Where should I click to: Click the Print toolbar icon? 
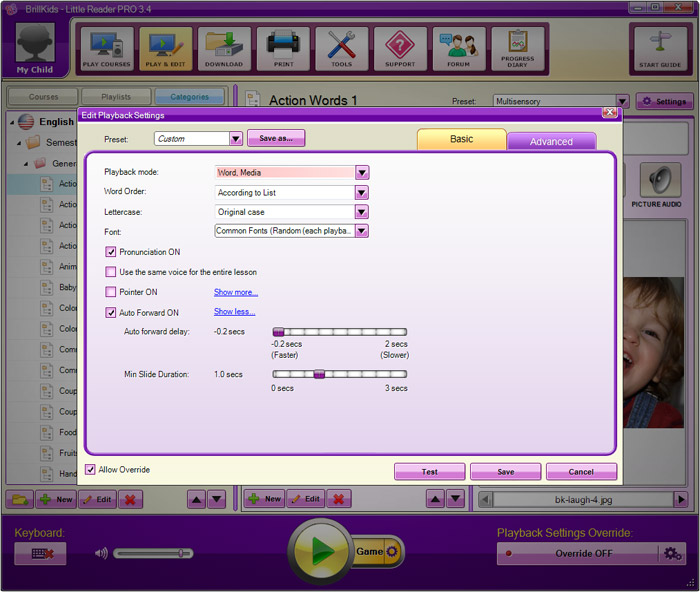283,49
